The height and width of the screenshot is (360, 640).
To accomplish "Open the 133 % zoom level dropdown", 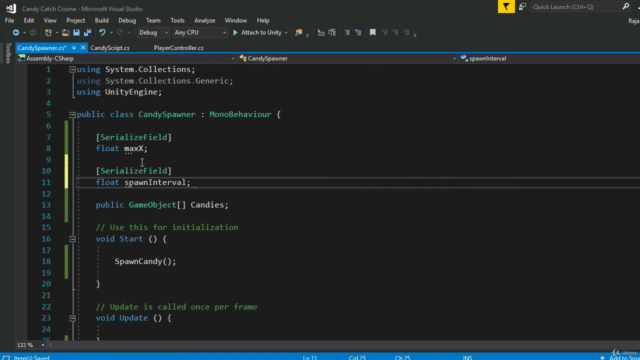I will click(x=42, y=345).
